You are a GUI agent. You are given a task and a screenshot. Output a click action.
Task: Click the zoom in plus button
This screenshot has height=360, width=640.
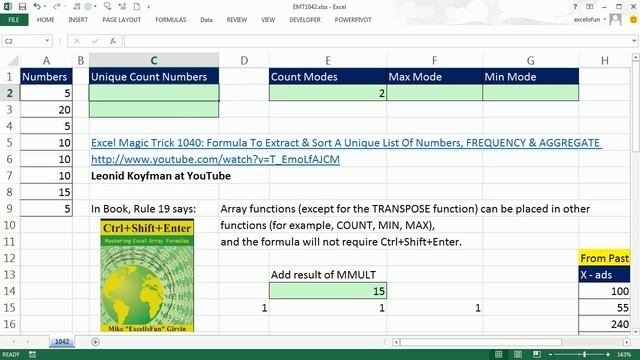coord(608,355)
